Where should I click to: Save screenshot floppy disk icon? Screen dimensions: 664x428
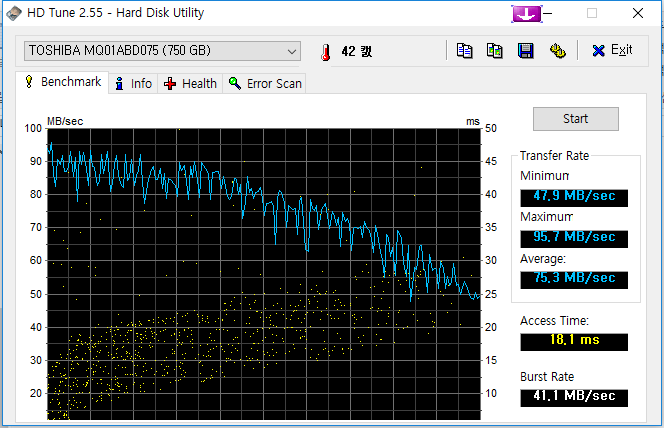click(x=526, y=51)
